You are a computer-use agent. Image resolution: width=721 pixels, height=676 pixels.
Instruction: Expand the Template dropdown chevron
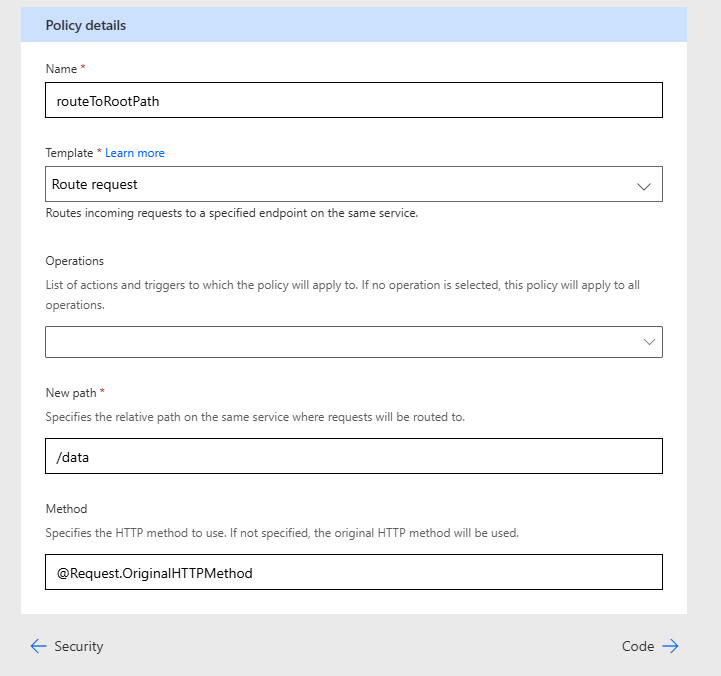(644, 186)
